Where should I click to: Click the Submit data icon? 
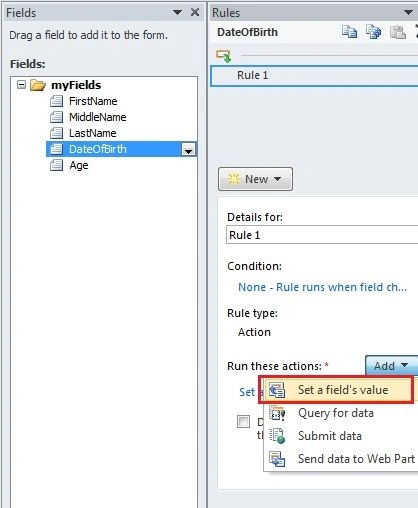(277, 436)
